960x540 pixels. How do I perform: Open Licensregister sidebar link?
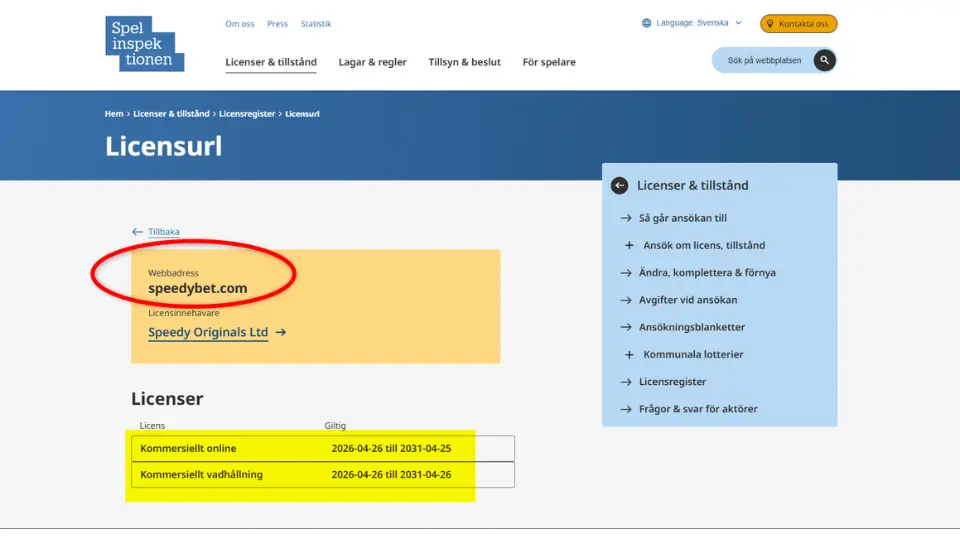coord(672,381)
